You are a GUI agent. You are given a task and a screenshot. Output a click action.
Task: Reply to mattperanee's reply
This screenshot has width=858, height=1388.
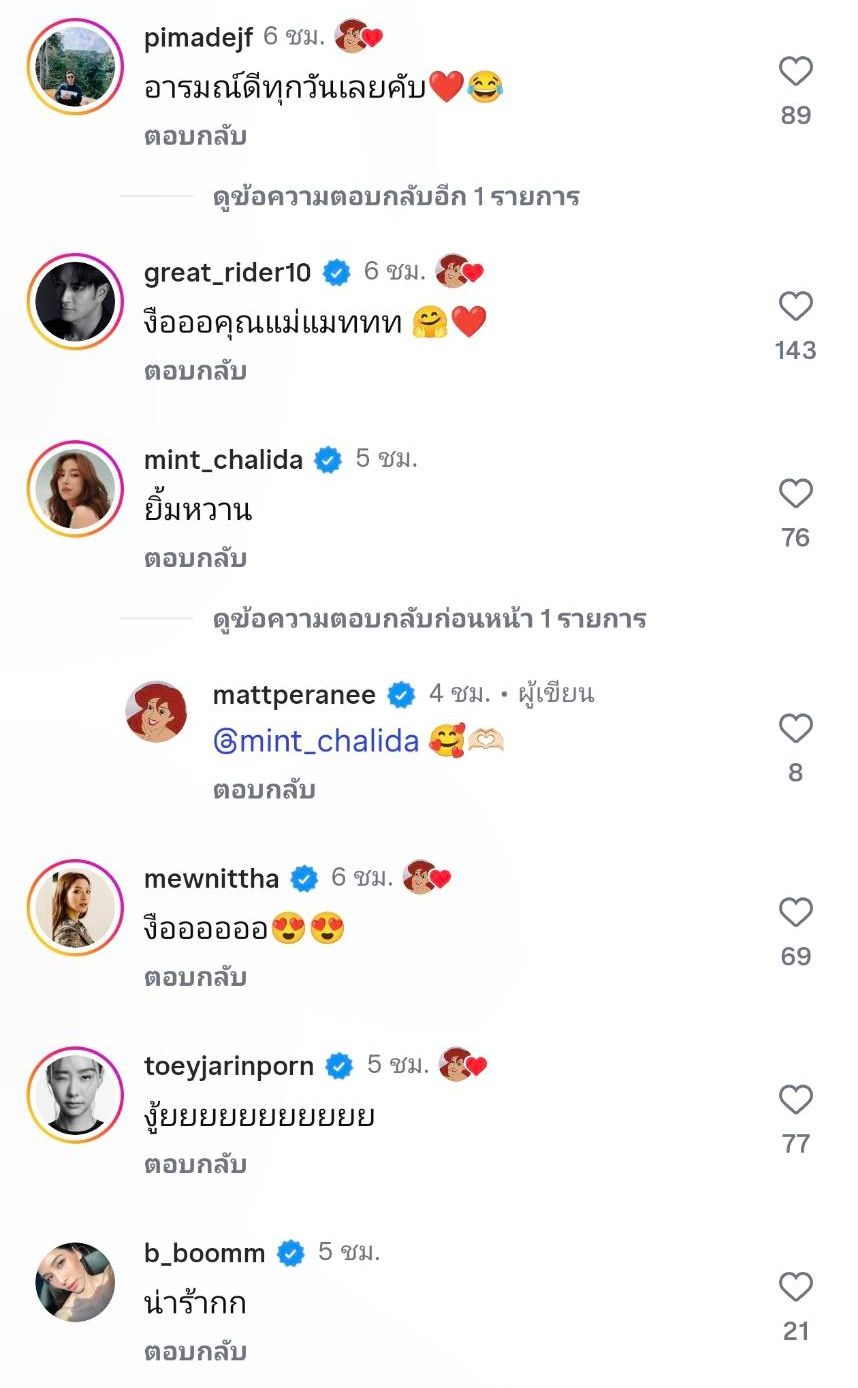(264, 790)
